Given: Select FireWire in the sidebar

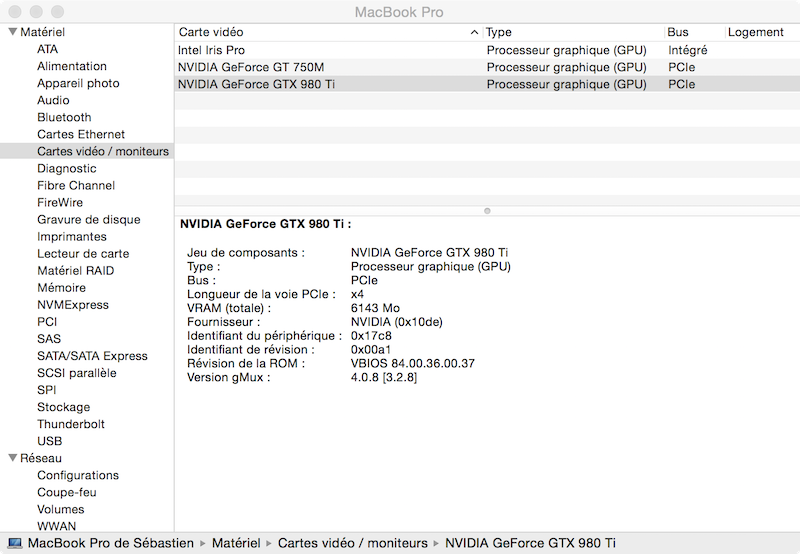Looking at the screenshot, I should pyautogui.click(x=60, y=203).
